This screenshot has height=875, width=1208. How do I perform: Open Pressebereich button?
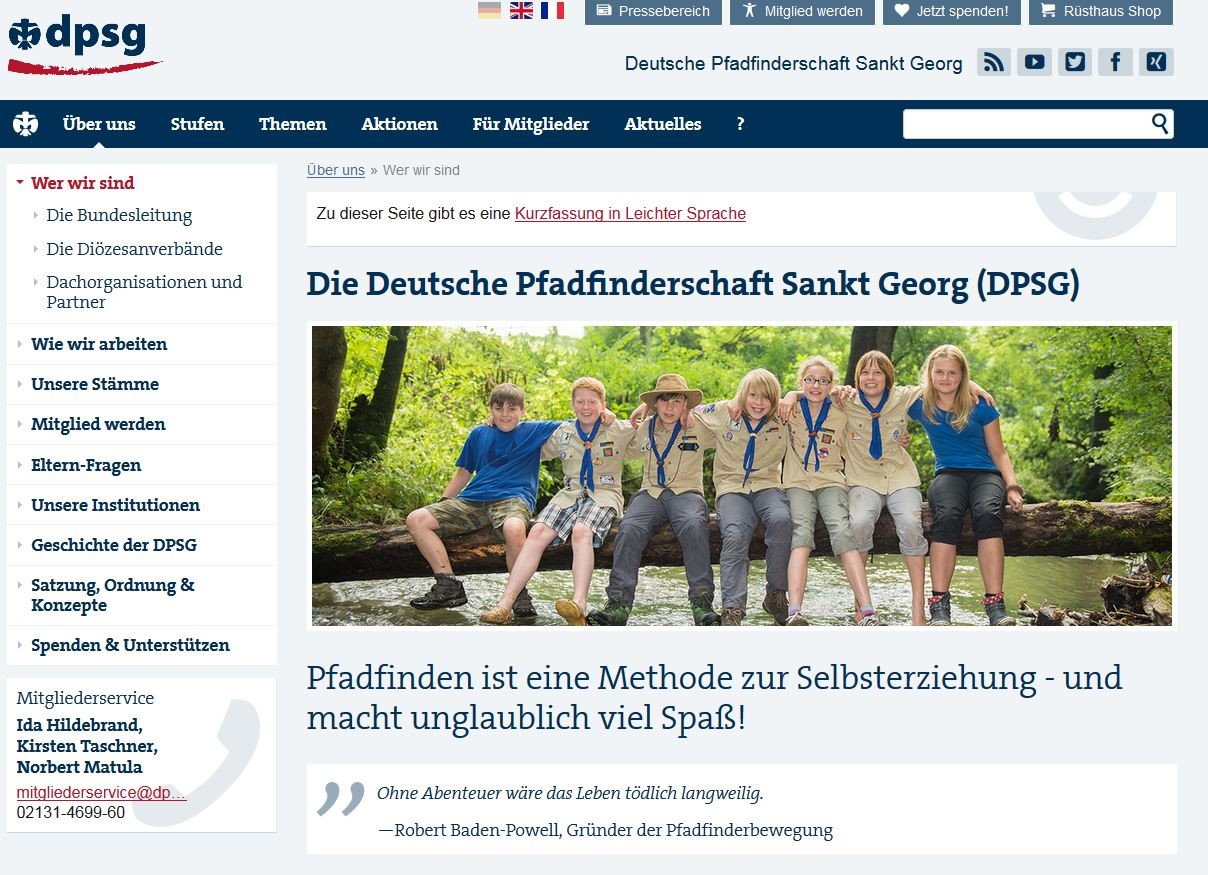(x=653, y=11)
